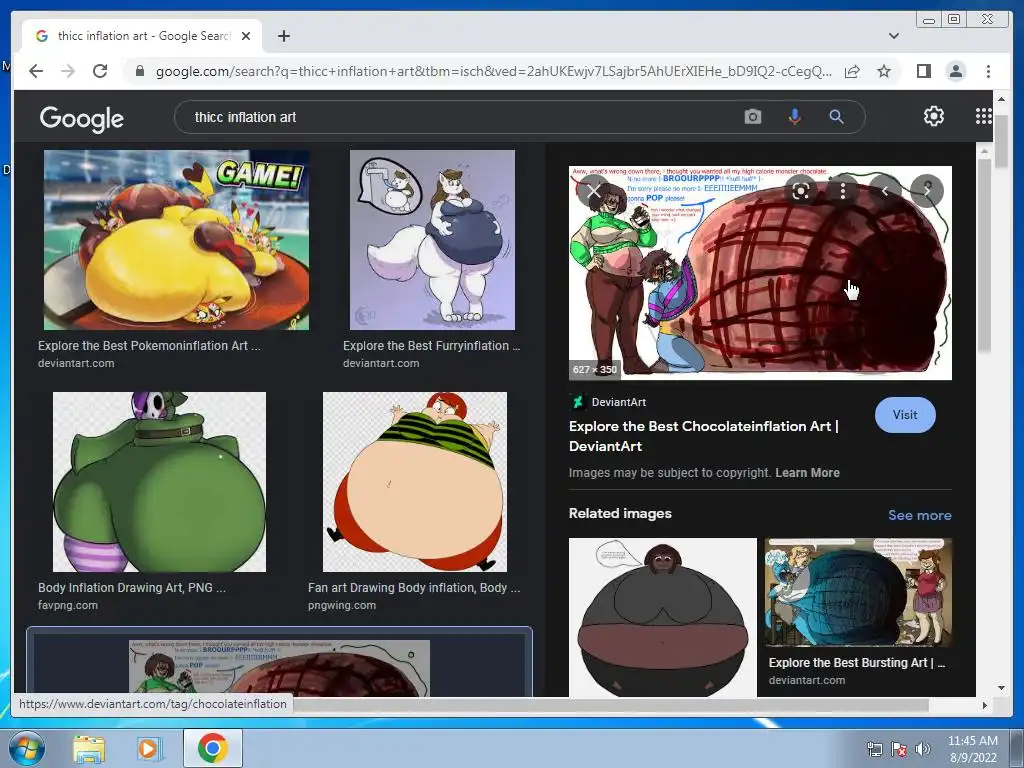Open a new browser tab
The image size is (1024, 768).
[283, 36]
